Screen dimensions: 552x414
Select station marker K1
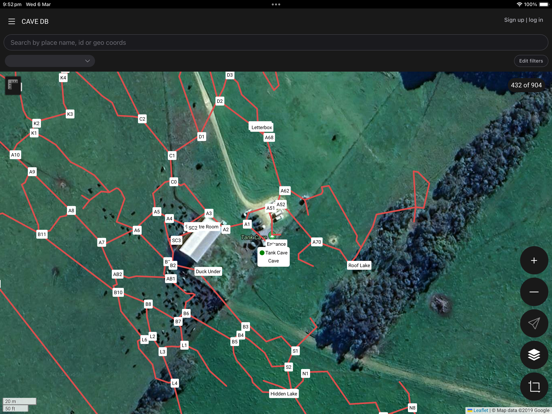tap(34, 133)
